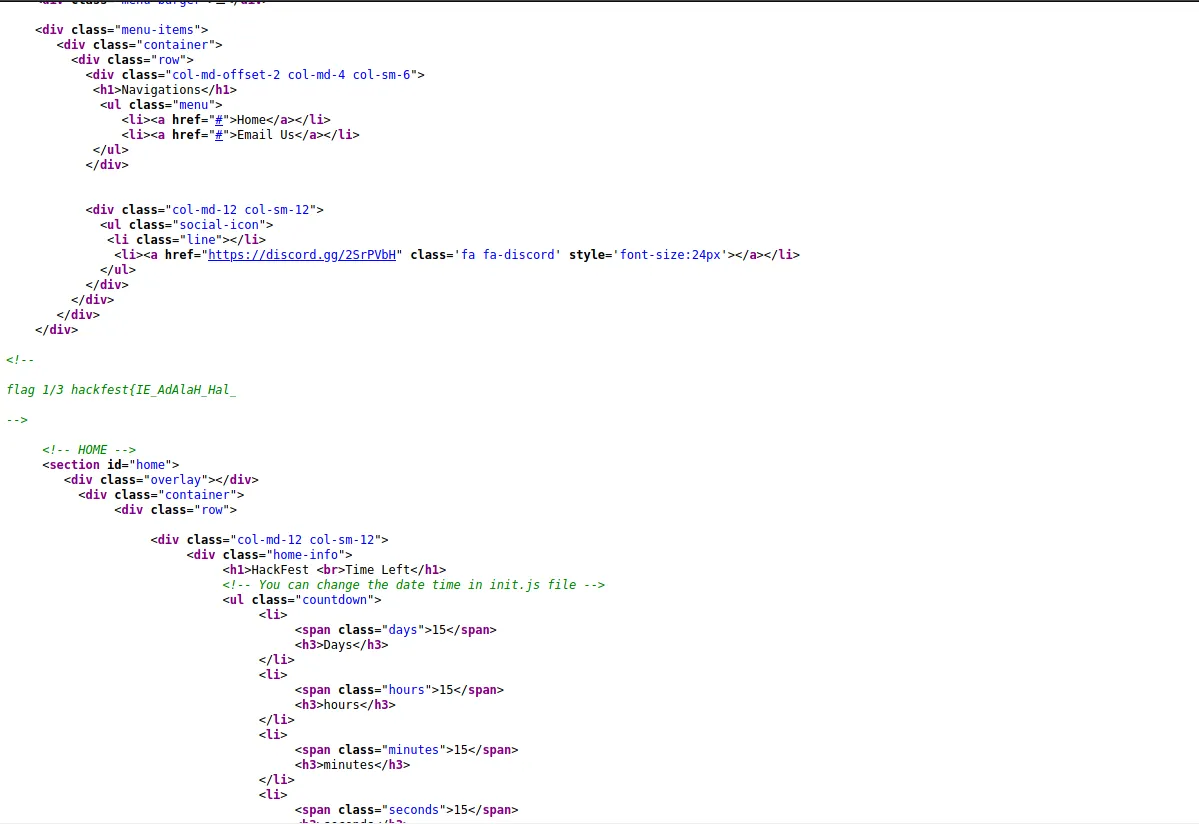The image size is (1199, 824).
Task: Select the countdown ul class name
Action: (x=334, y=600)
